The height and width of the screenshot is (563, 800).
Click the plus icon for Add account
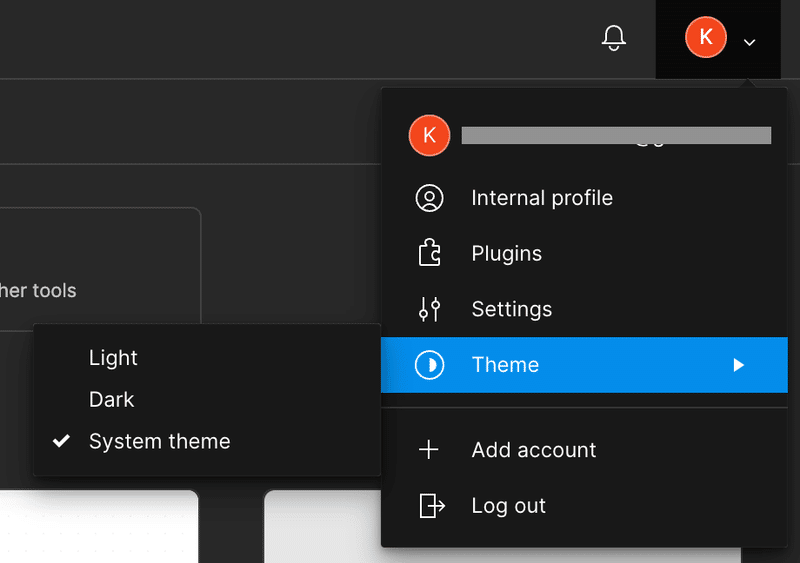pos(429,450)
